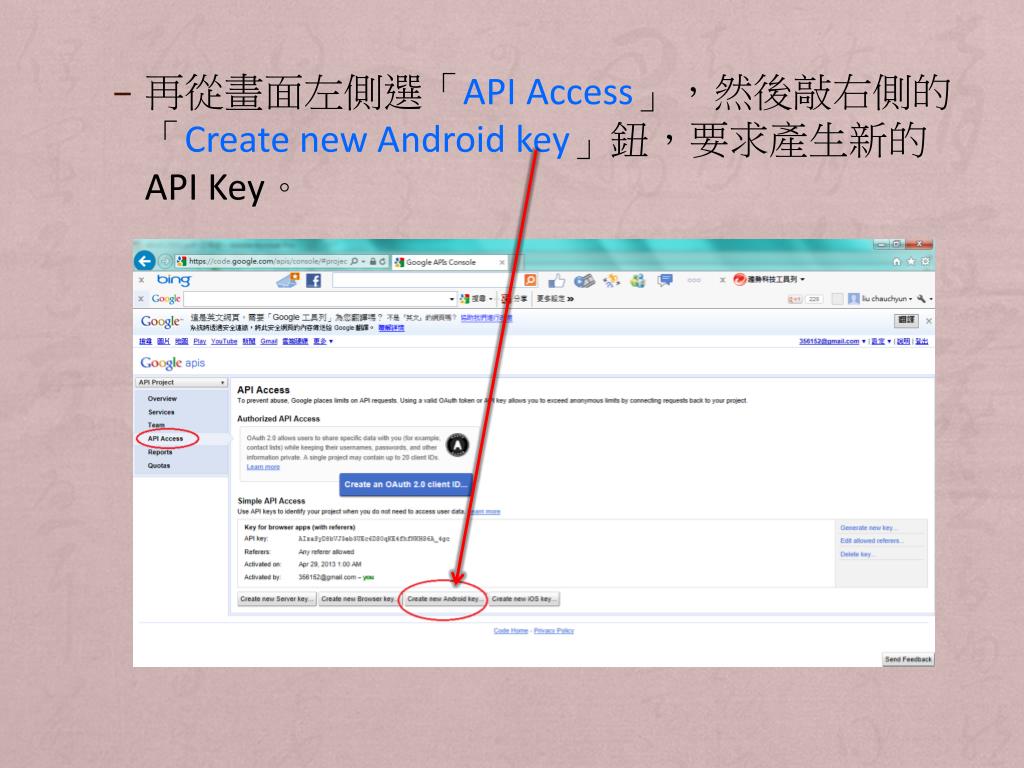
Task: Click the 翻譯 translate button
Action: click(906, 320)
